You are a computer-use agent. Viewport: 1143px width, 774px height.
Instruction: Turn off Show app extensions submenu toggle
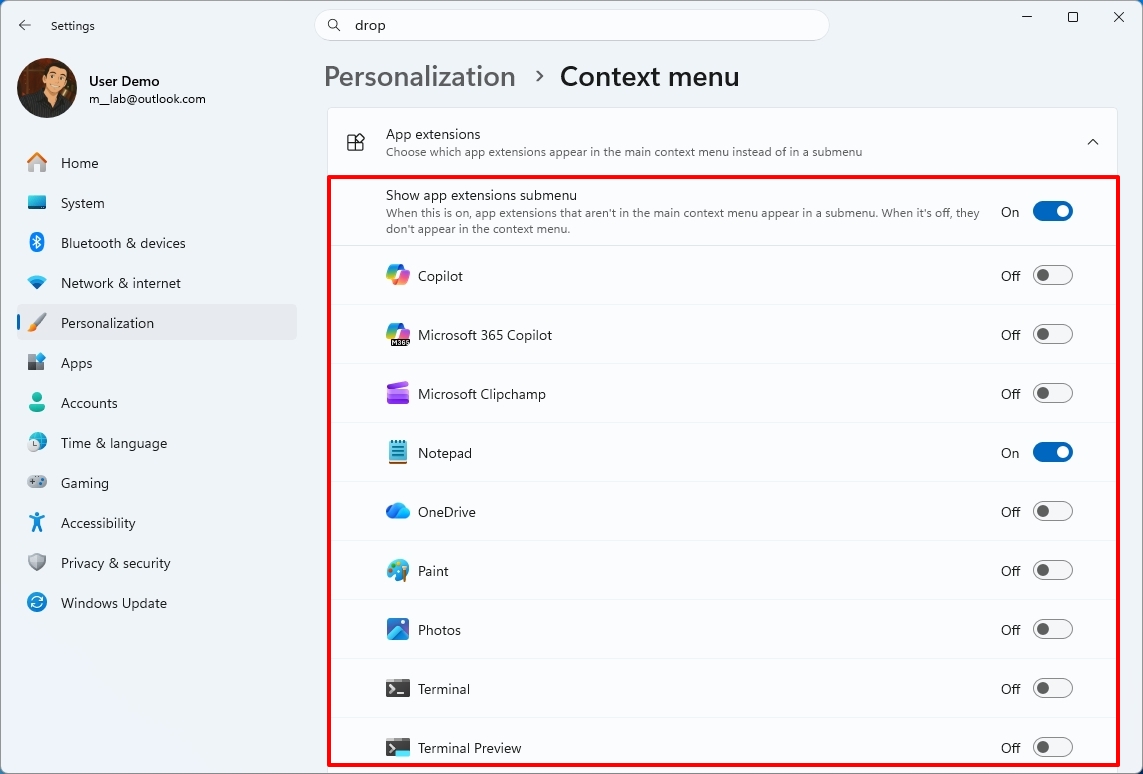[1053, 211]
